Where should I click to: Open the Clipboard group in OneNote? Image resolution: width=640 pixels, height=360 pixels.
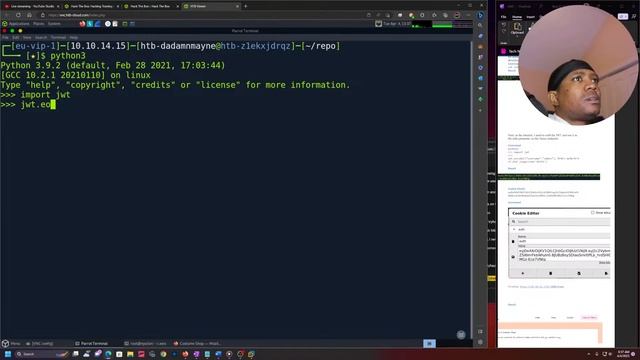(517, 29)
